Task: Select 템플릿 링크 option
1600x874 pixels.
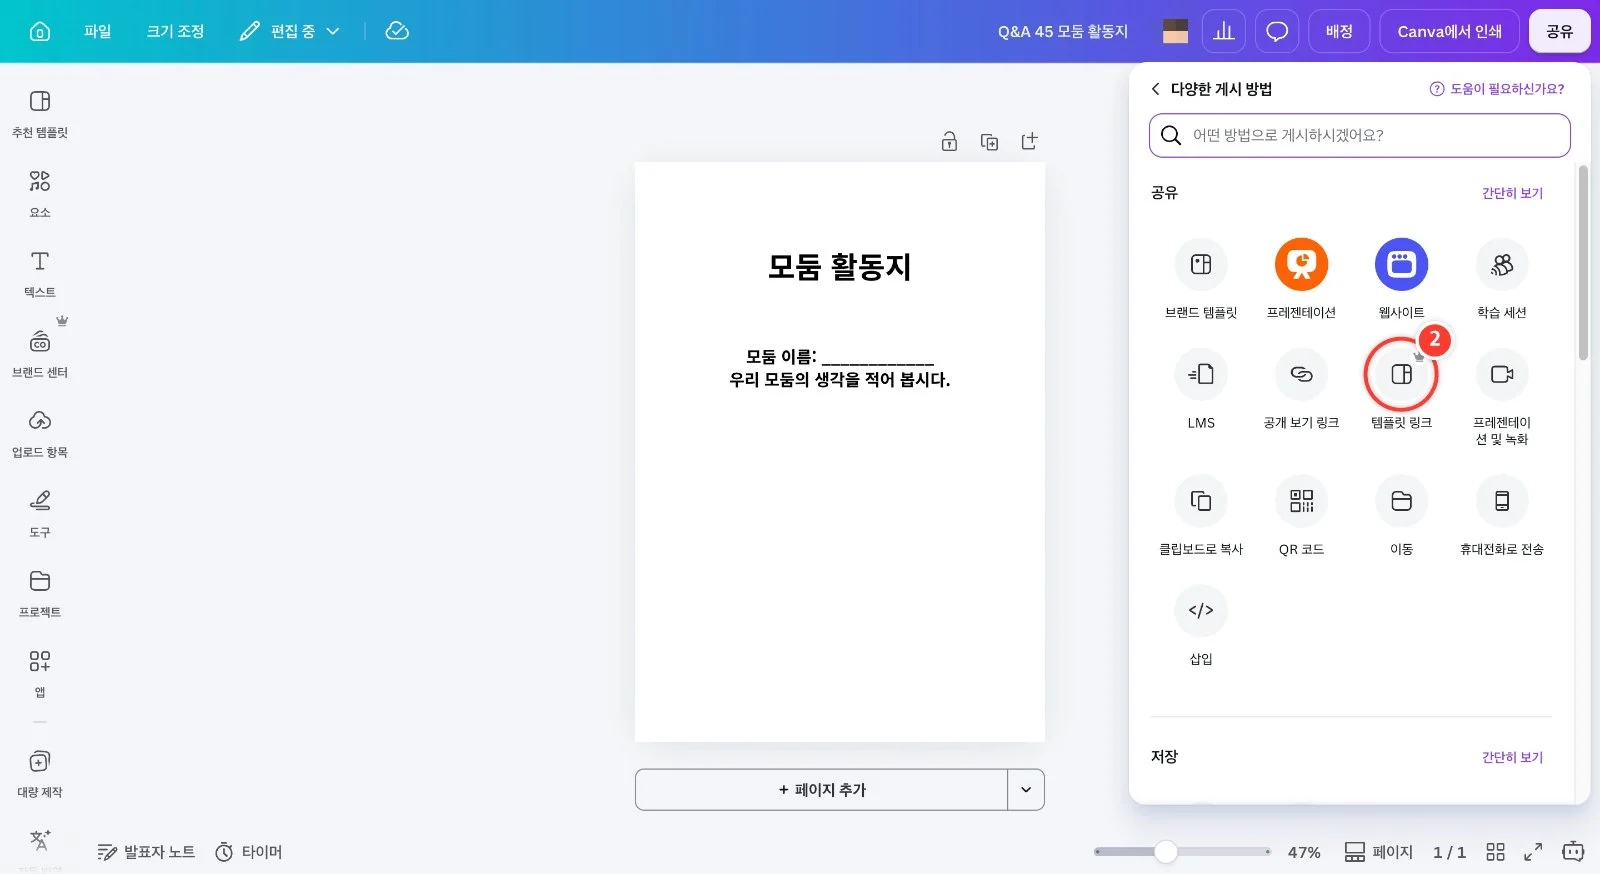Action: pyautogui.click(x=1401, y=389)
